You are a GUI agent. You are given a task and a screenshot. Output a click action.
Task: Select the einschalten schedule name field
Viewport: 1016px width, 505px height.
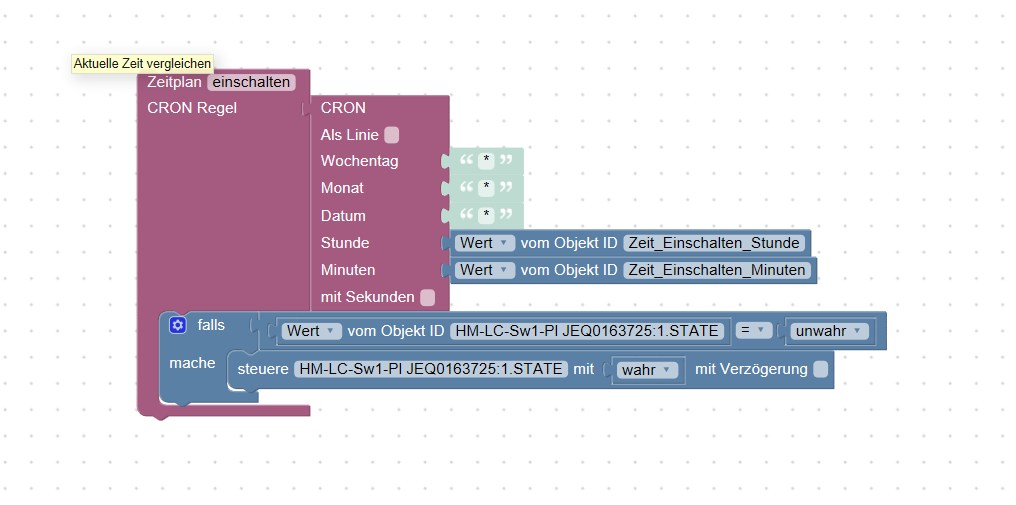point(251,82)
